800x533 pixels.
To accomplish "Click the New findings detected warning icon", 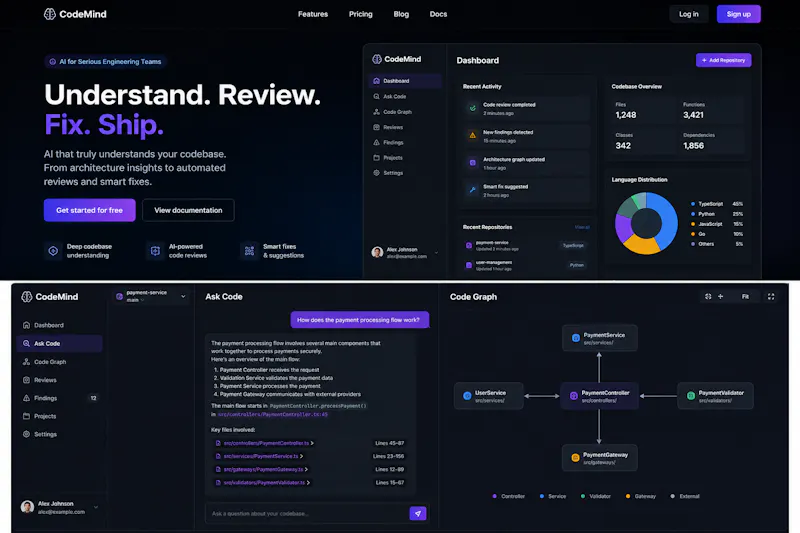I will (x=473, y=136).
